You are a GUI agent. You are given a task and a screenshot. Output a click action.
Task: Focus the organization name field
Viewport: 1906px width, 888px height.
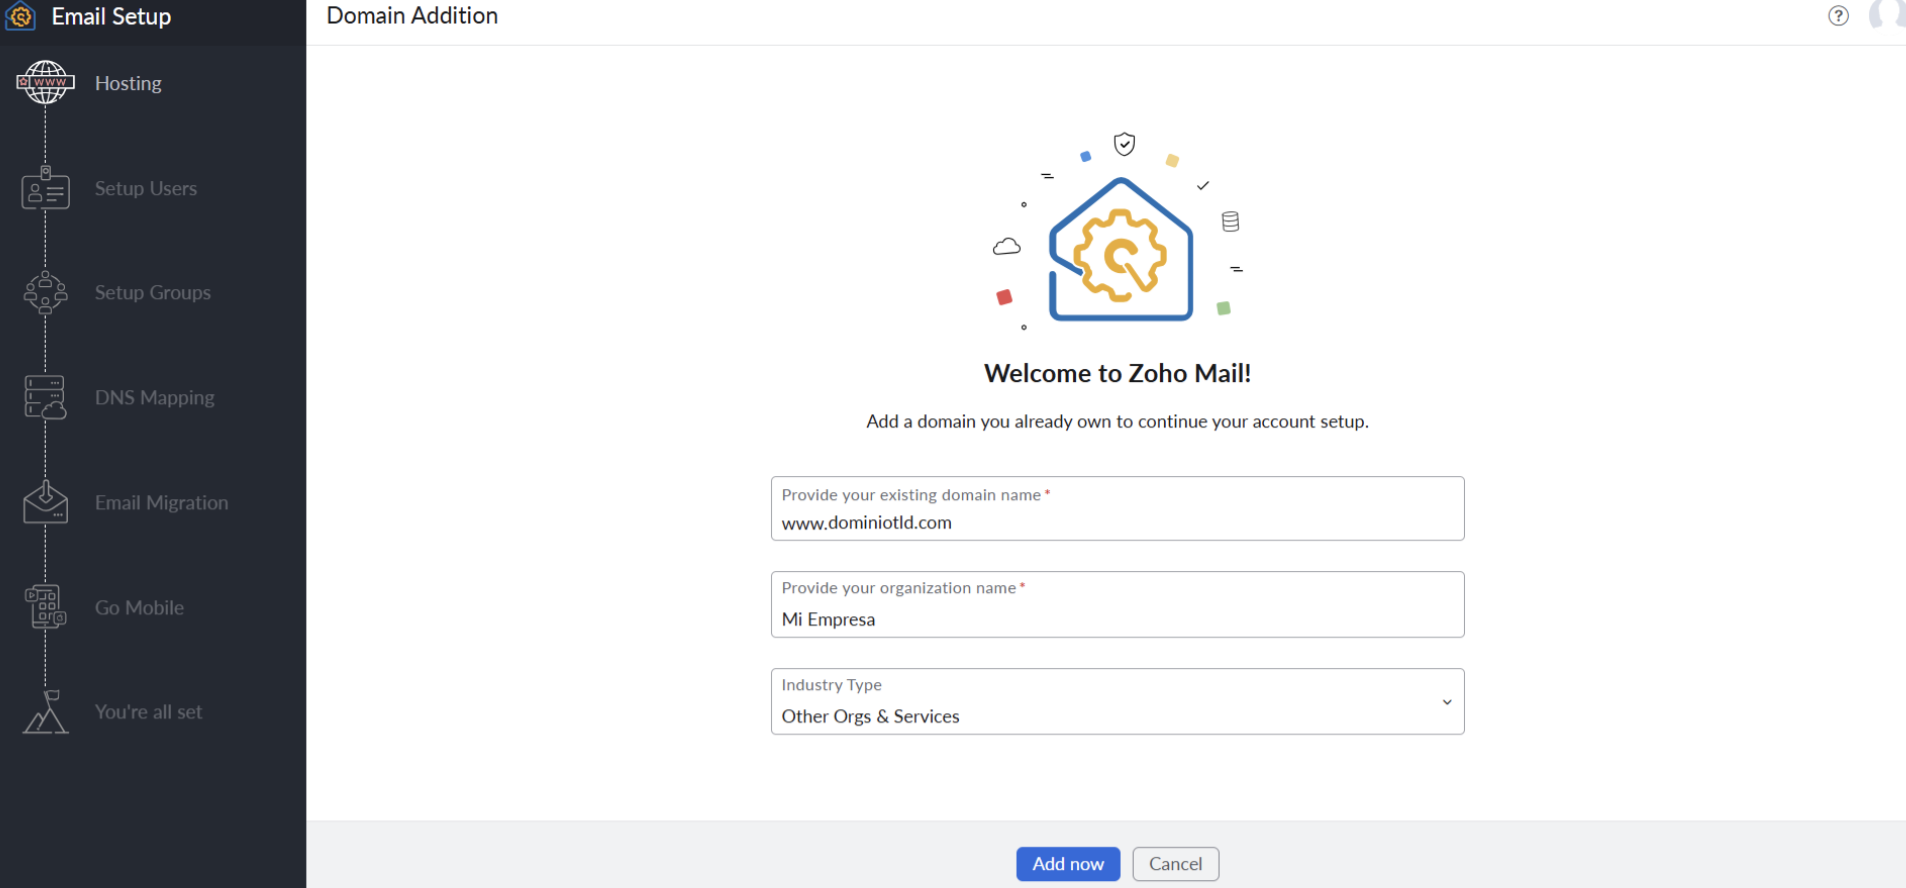[x=1116, y=619]
